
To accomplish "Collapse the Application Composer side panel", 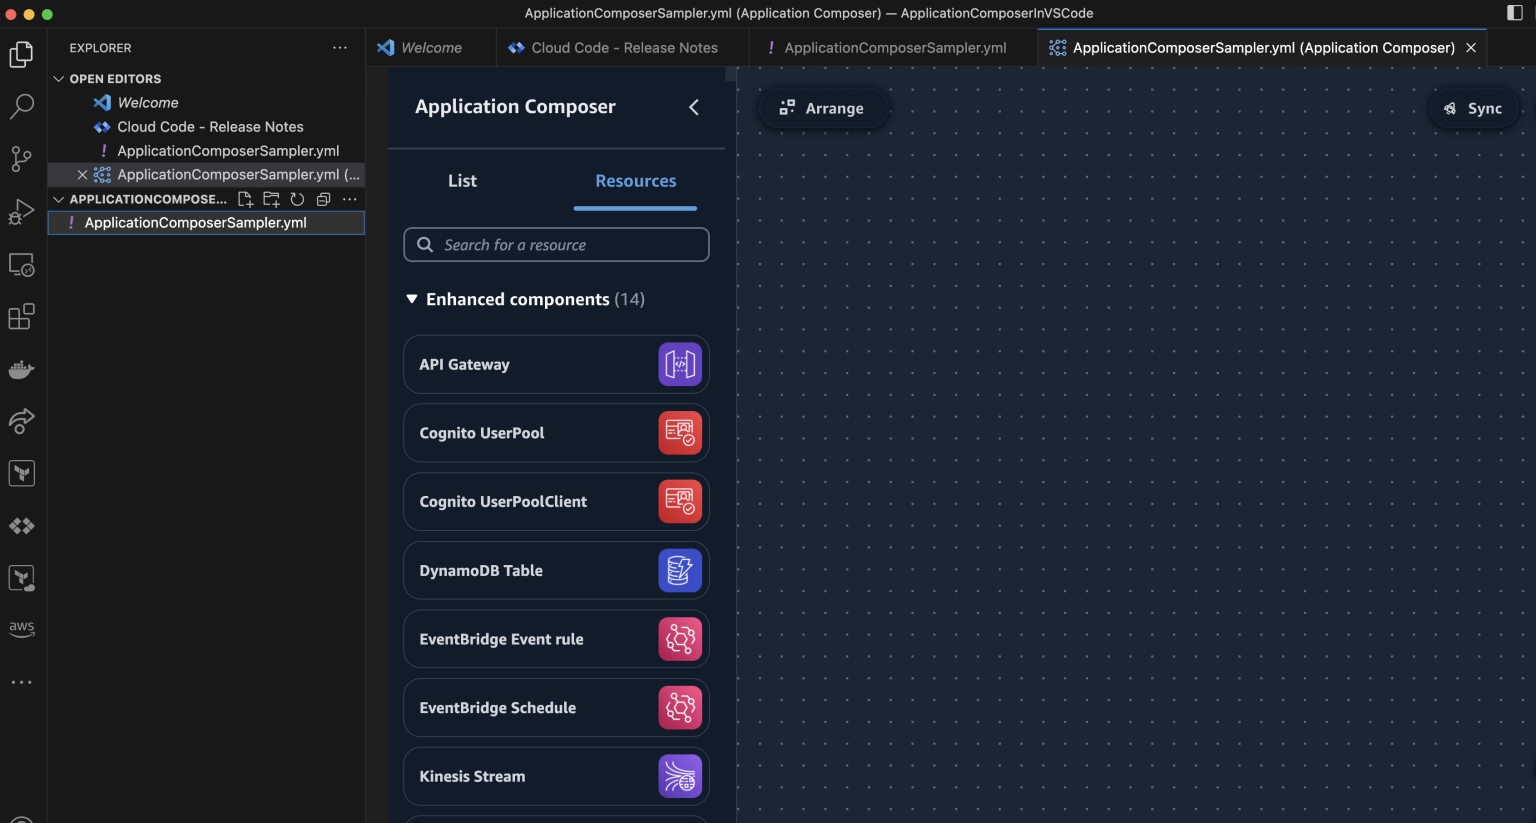I will point(694,107).
